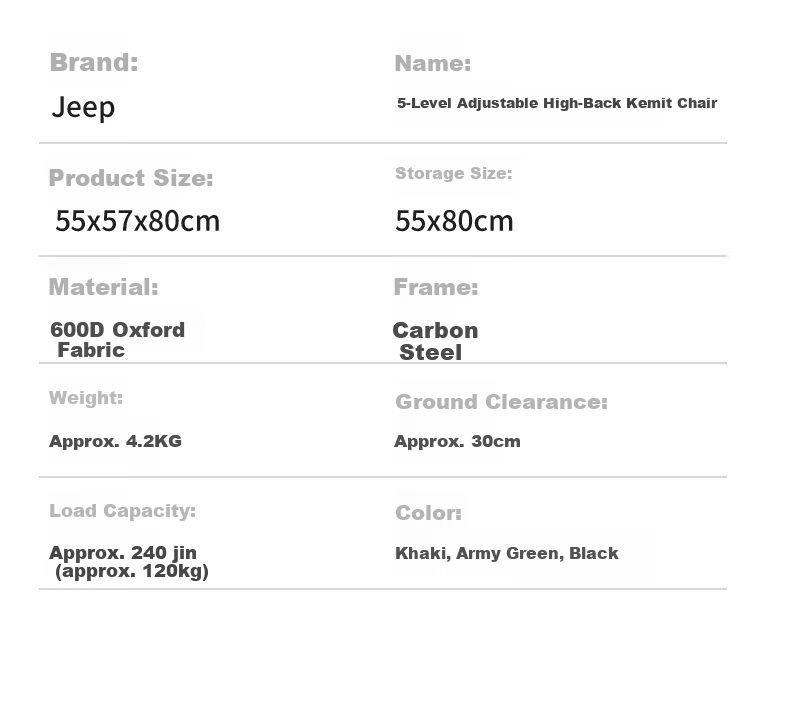The width and height of the screenshot is (790, 705).
Task: Select the Approx. 4.2KG weight value
Action: click(115, 441)
